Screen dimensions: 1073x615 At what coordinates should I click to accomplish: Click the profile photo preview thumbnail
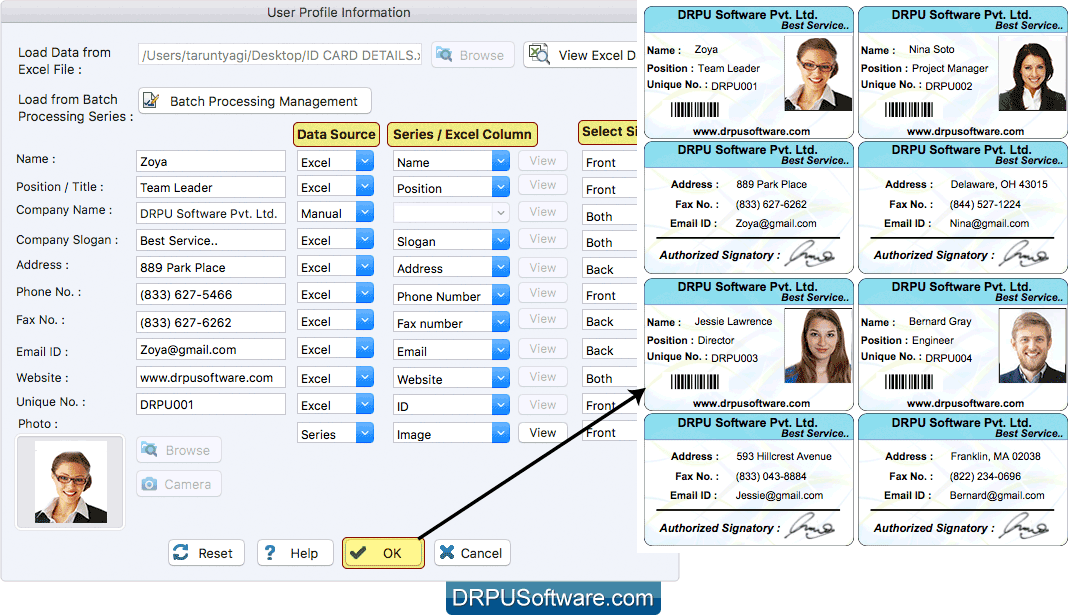coord(70,482)
